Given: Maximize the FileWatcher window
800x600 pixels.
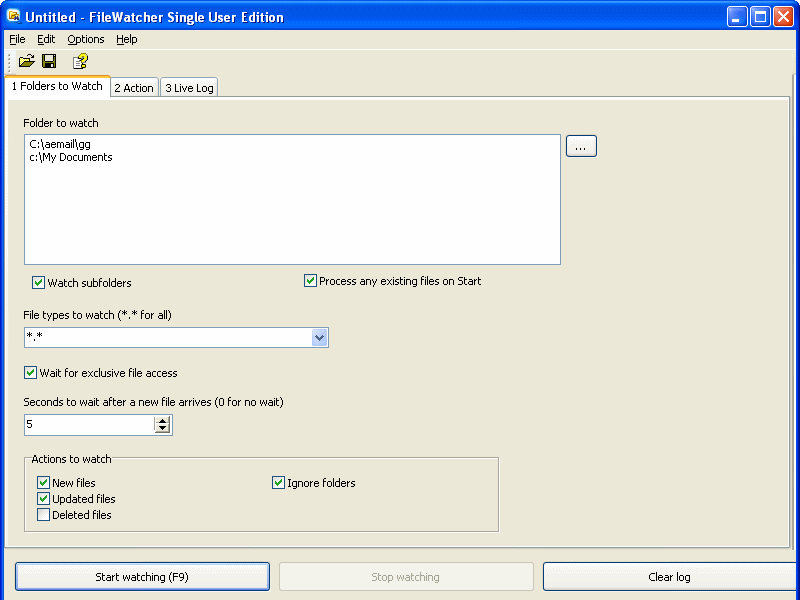Looking at the screenshot, I should (760, 17).
